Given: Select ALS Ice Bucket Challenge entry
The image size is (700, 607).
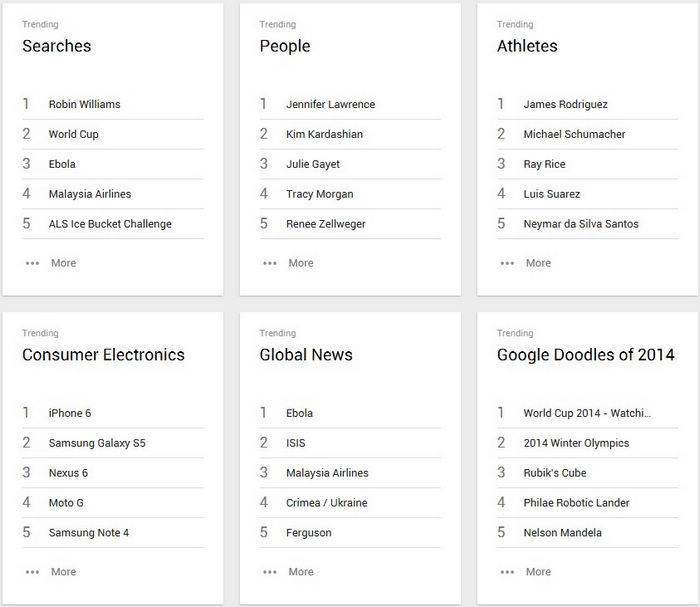Looking at the screenshot, I should [x=110, y=224].
